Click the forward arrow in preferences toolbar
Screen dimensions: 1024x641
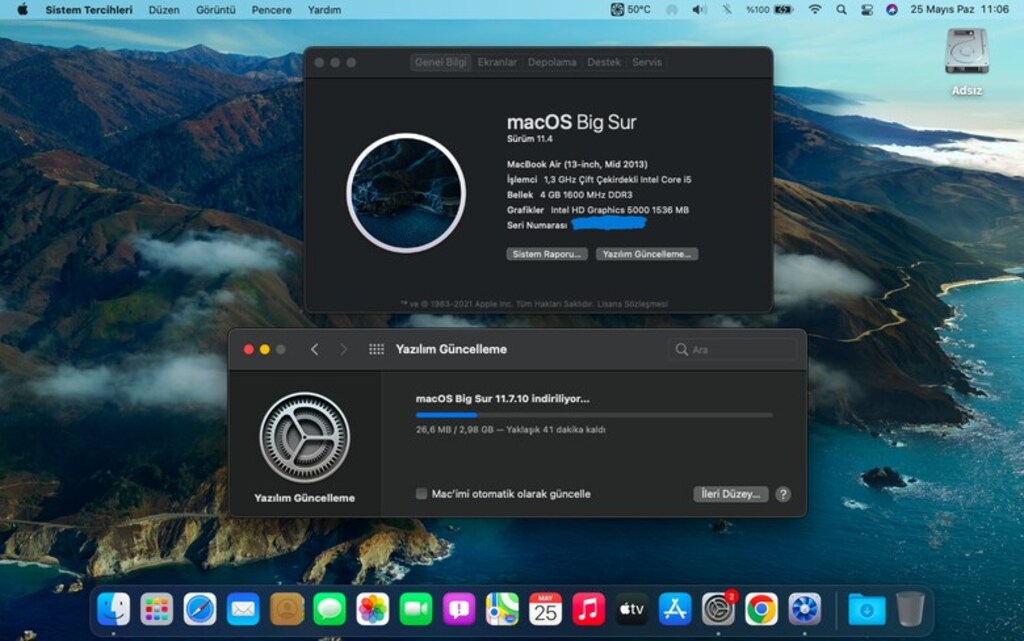344,349
